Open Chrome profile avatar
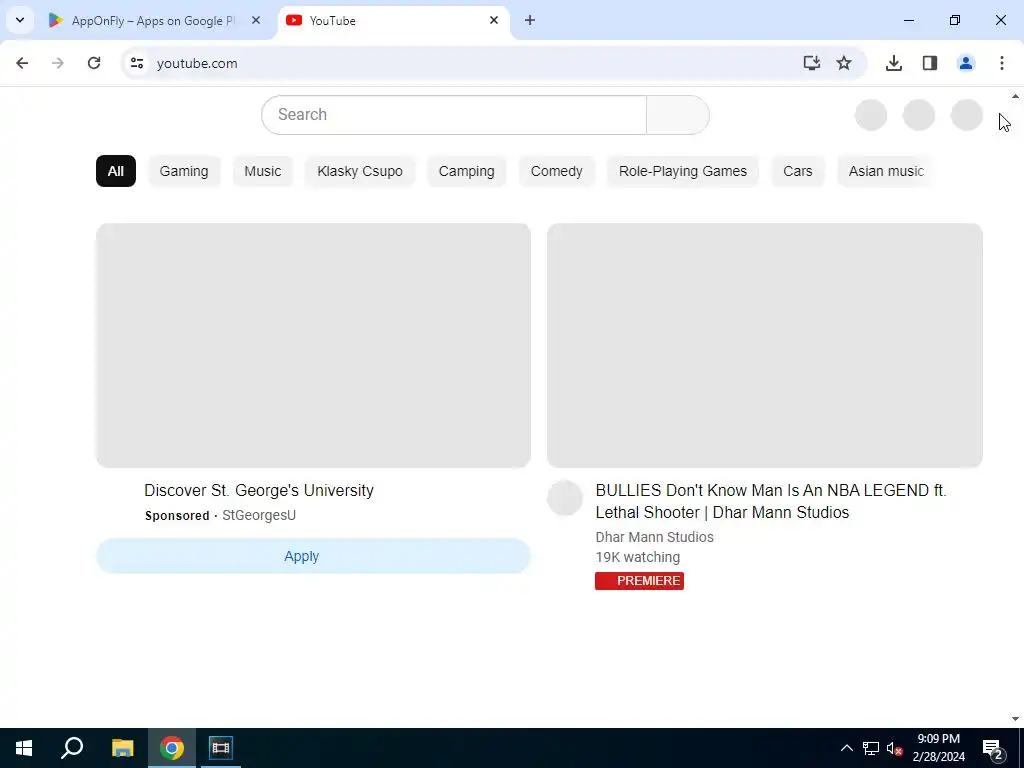1024x768 pixels. click(x=965, y=63)
